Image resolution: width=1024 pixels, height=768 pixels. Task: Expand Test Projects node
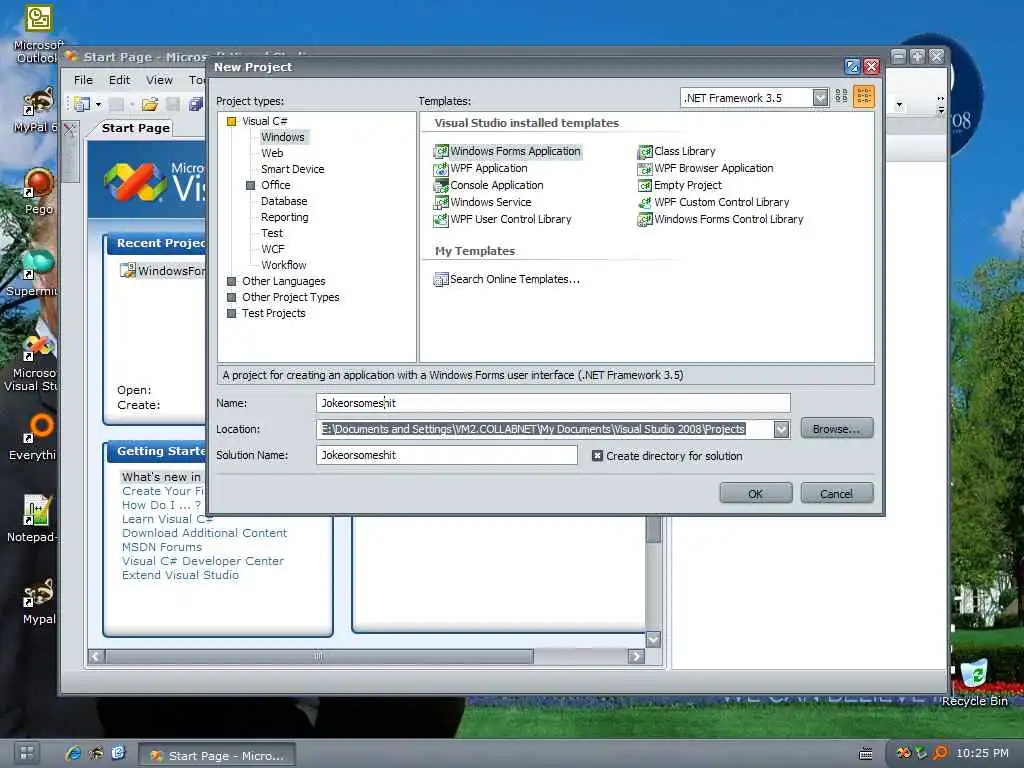pyautogui.click(x=231, y=313)
